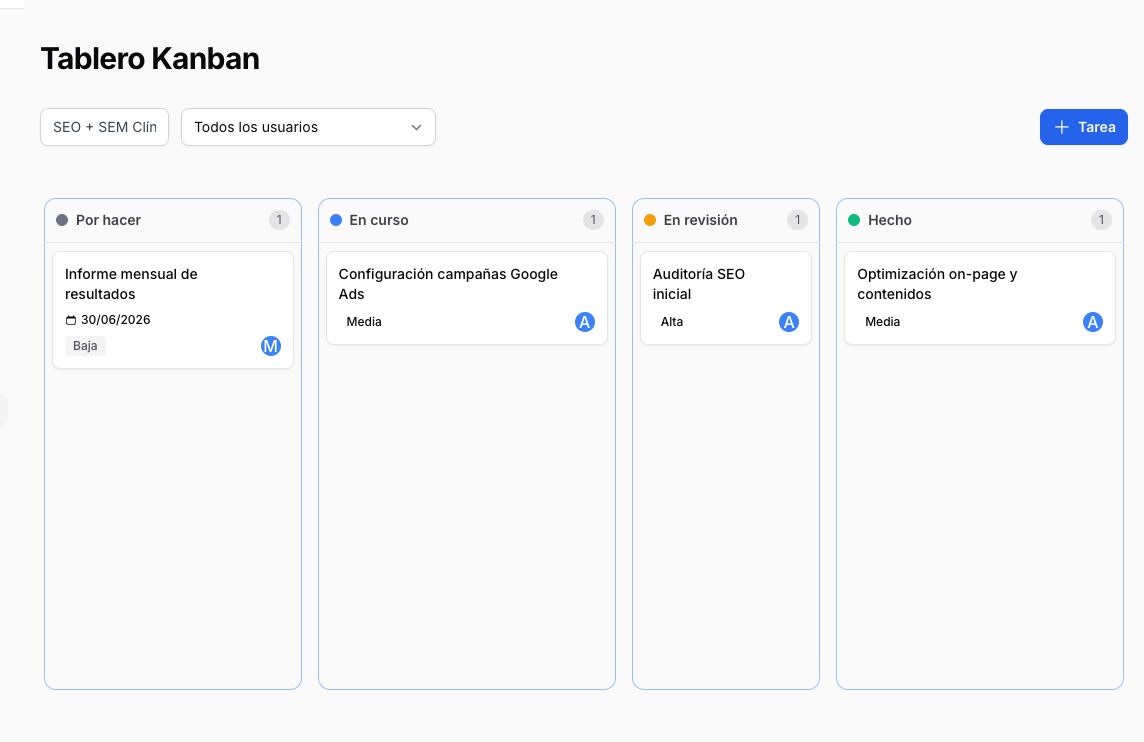Click the green dot of Hecho column

(854, 220)
